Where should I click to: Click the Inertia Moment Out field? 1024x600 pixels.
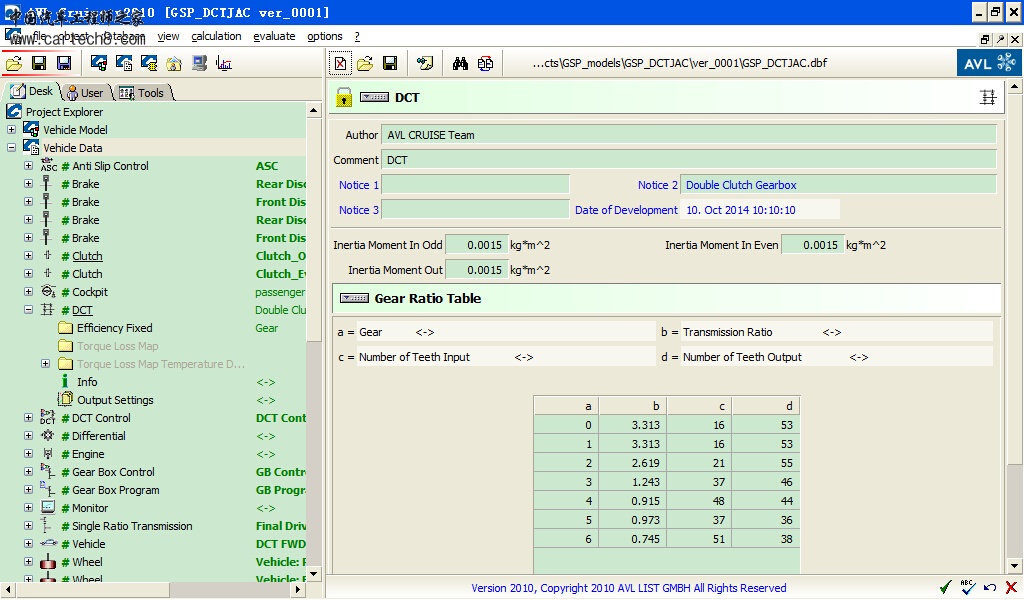click(476, 270)
